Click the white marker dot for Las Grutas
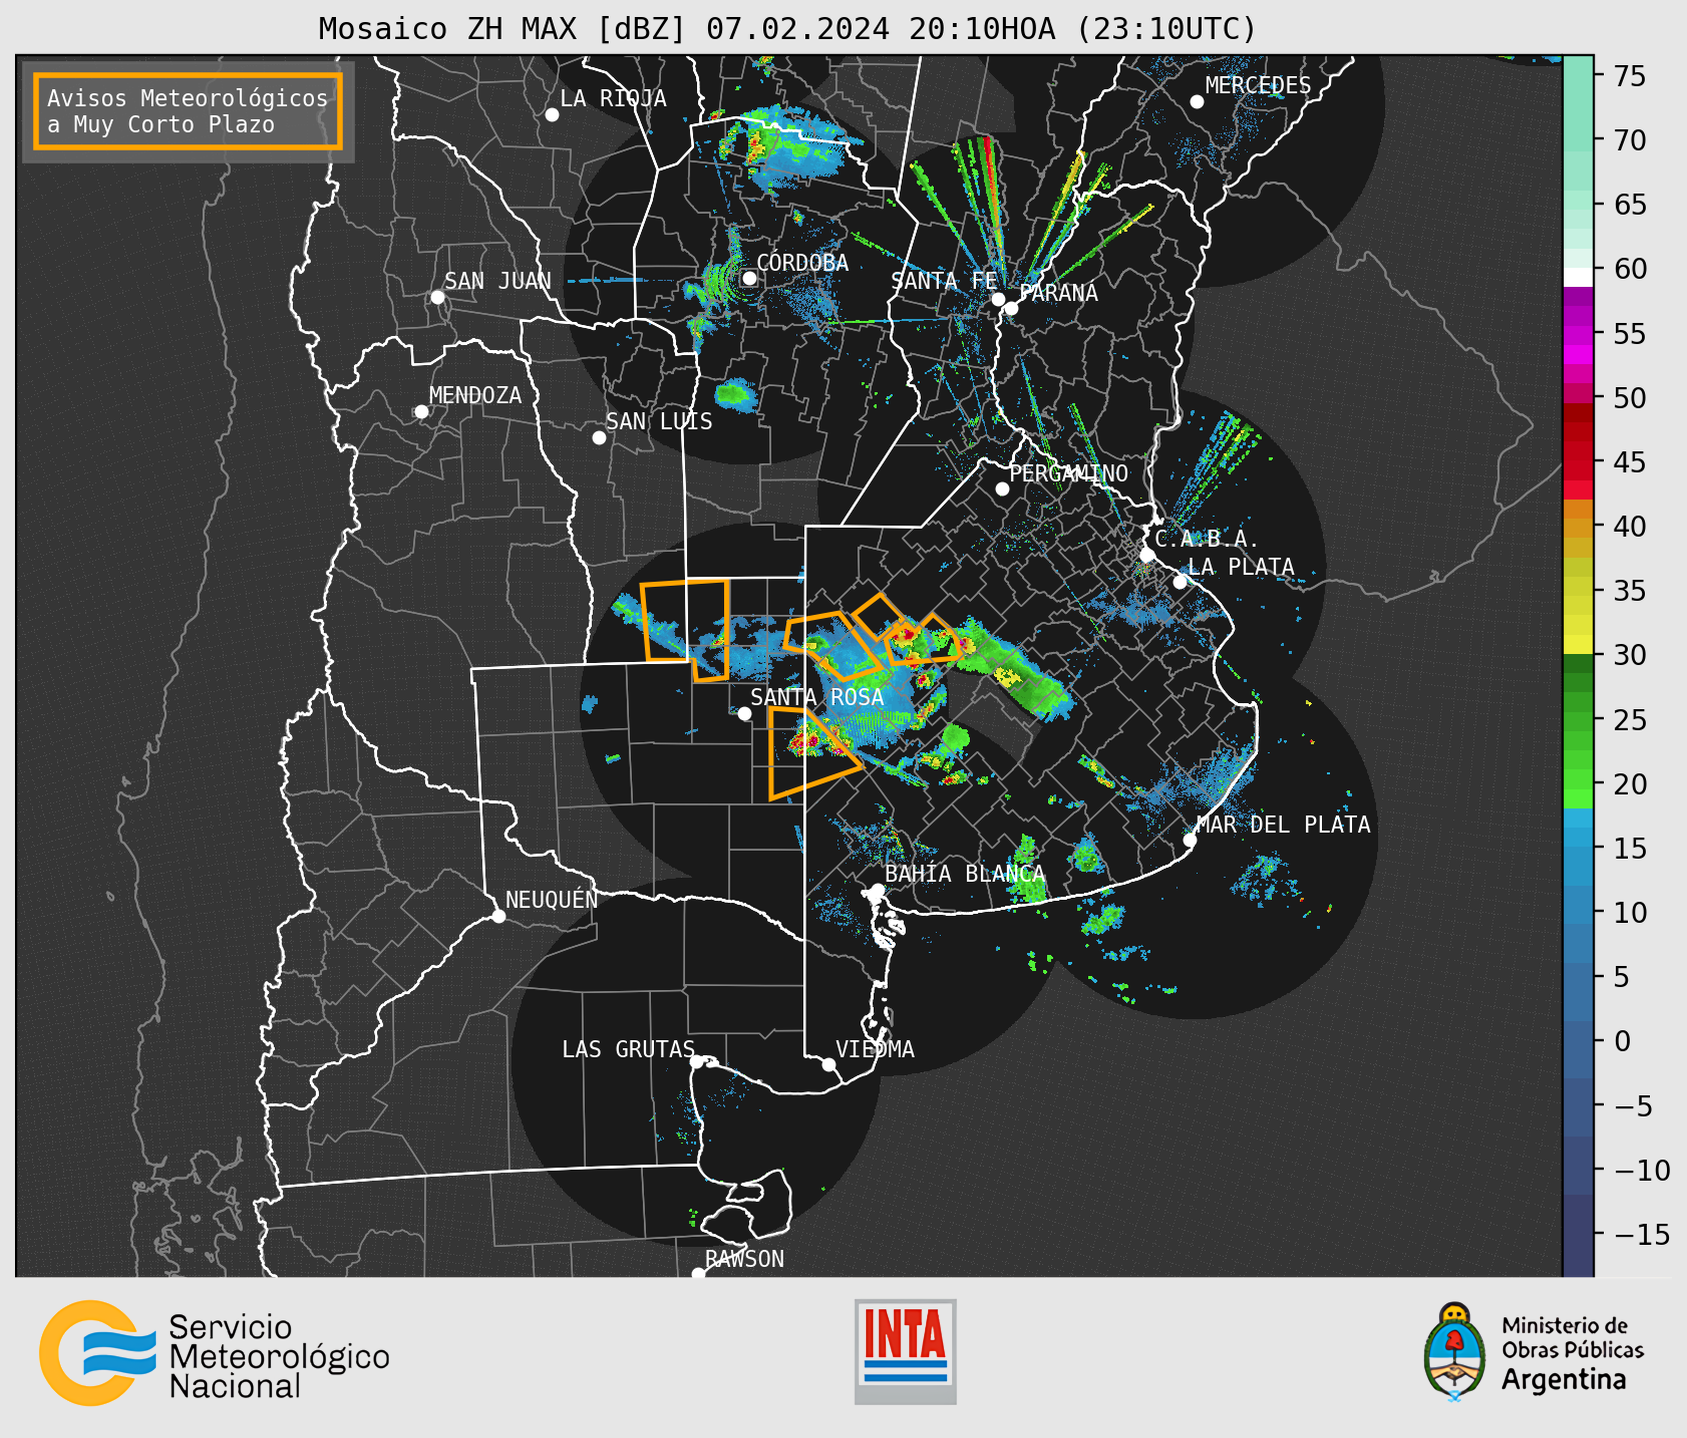 (x=697, y=1062)
